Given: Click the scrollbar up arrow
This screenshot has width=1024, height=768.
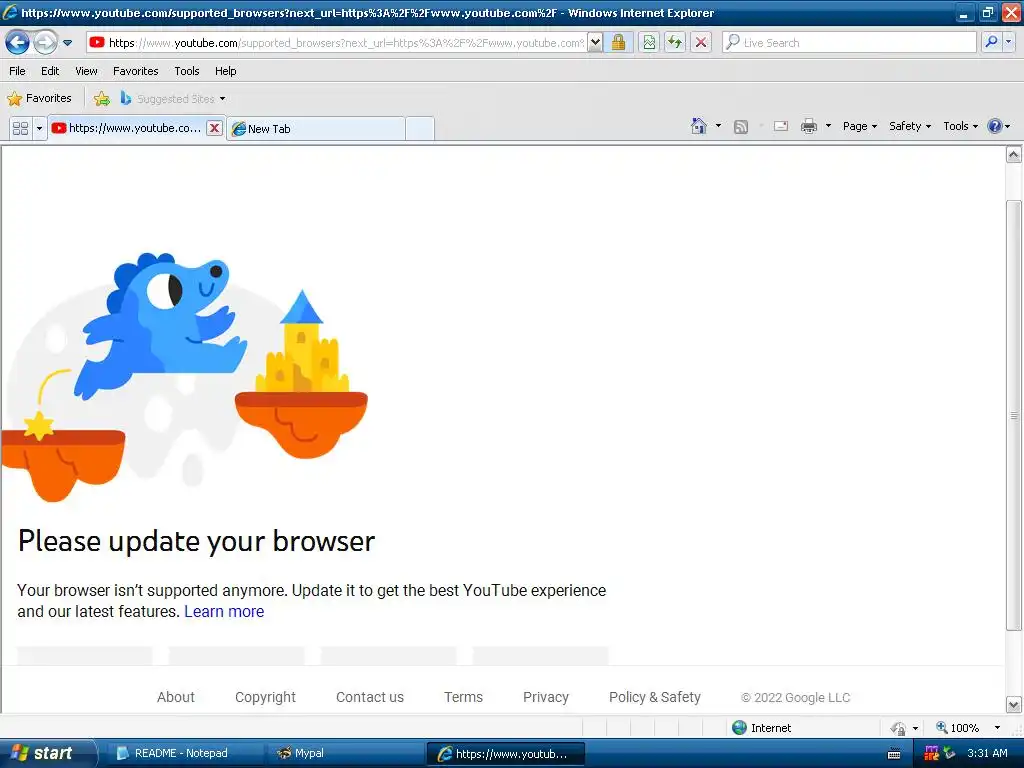Looking at the screenshot, I should (1014, 154).
